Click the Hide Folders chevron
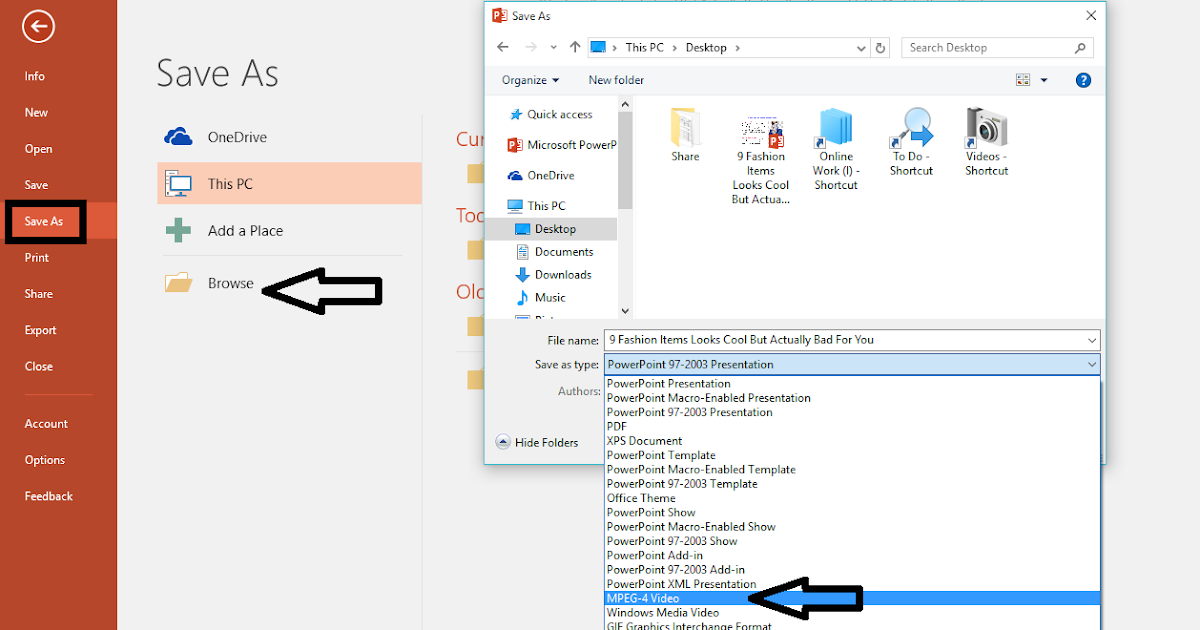 point(503,442)
